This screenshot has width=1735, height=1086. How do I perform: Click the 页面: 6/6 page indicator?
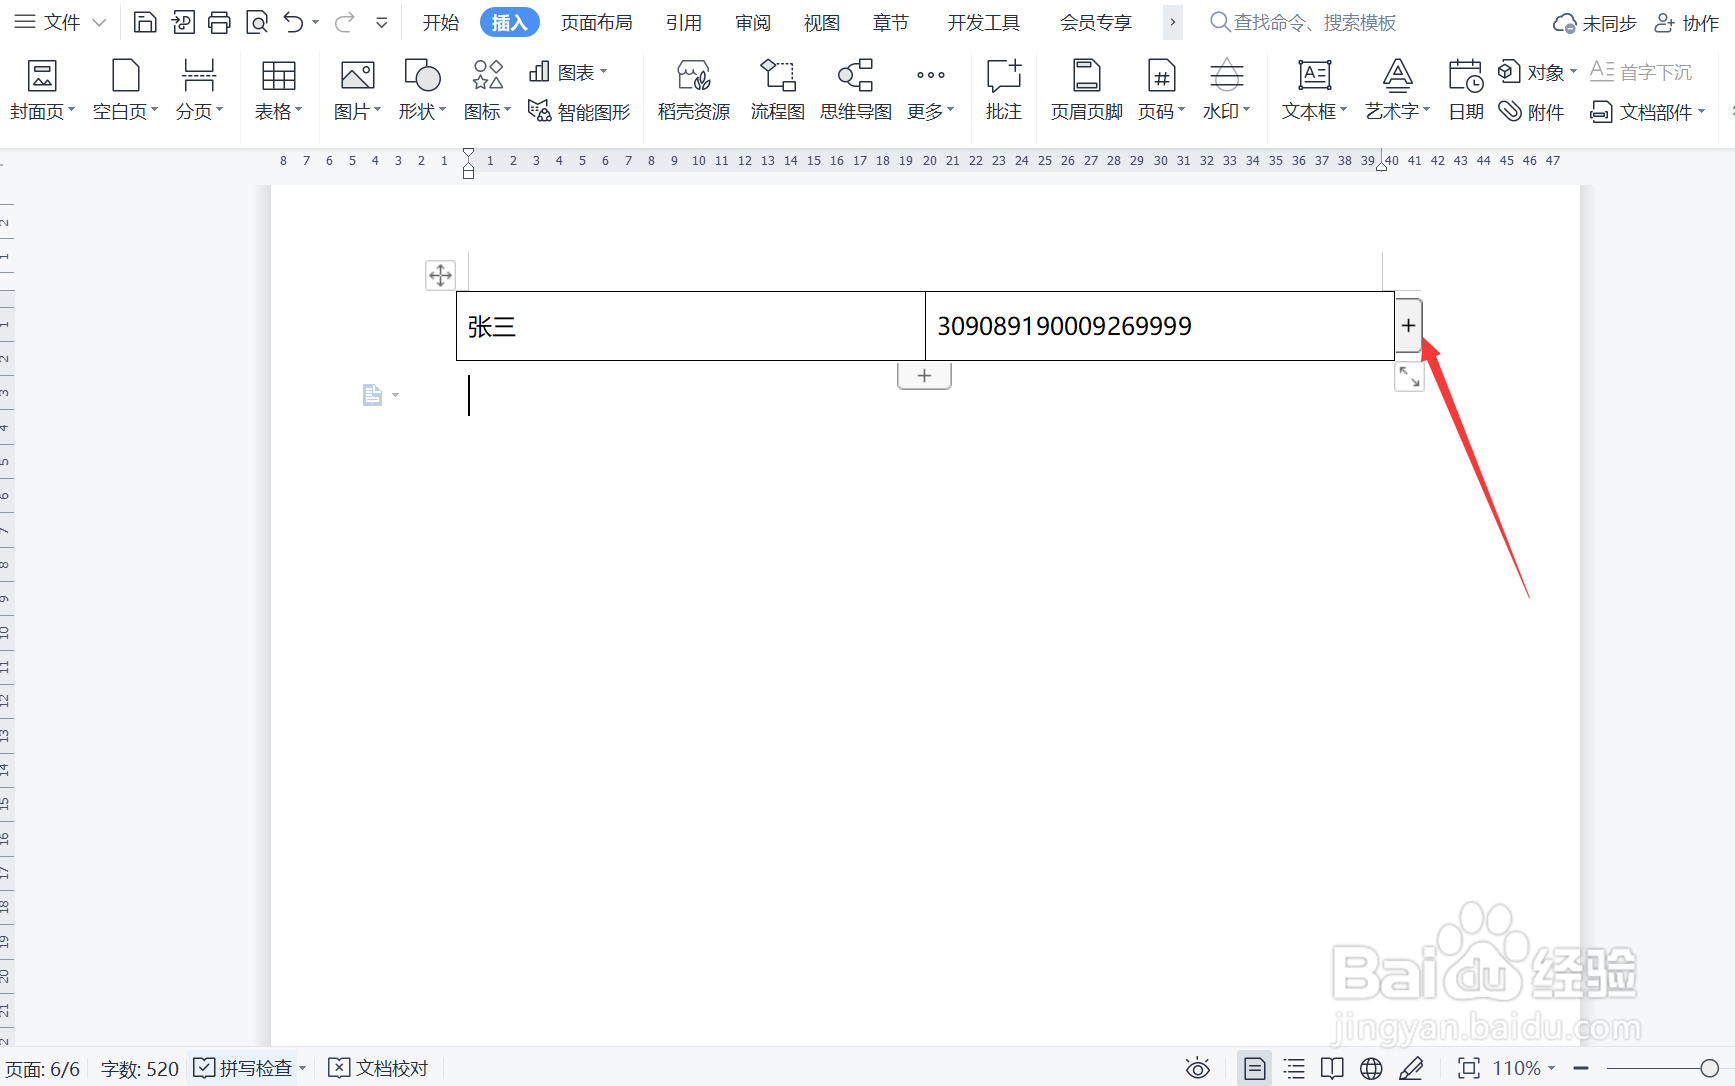pyautogui.click(x=43, y=1069)
